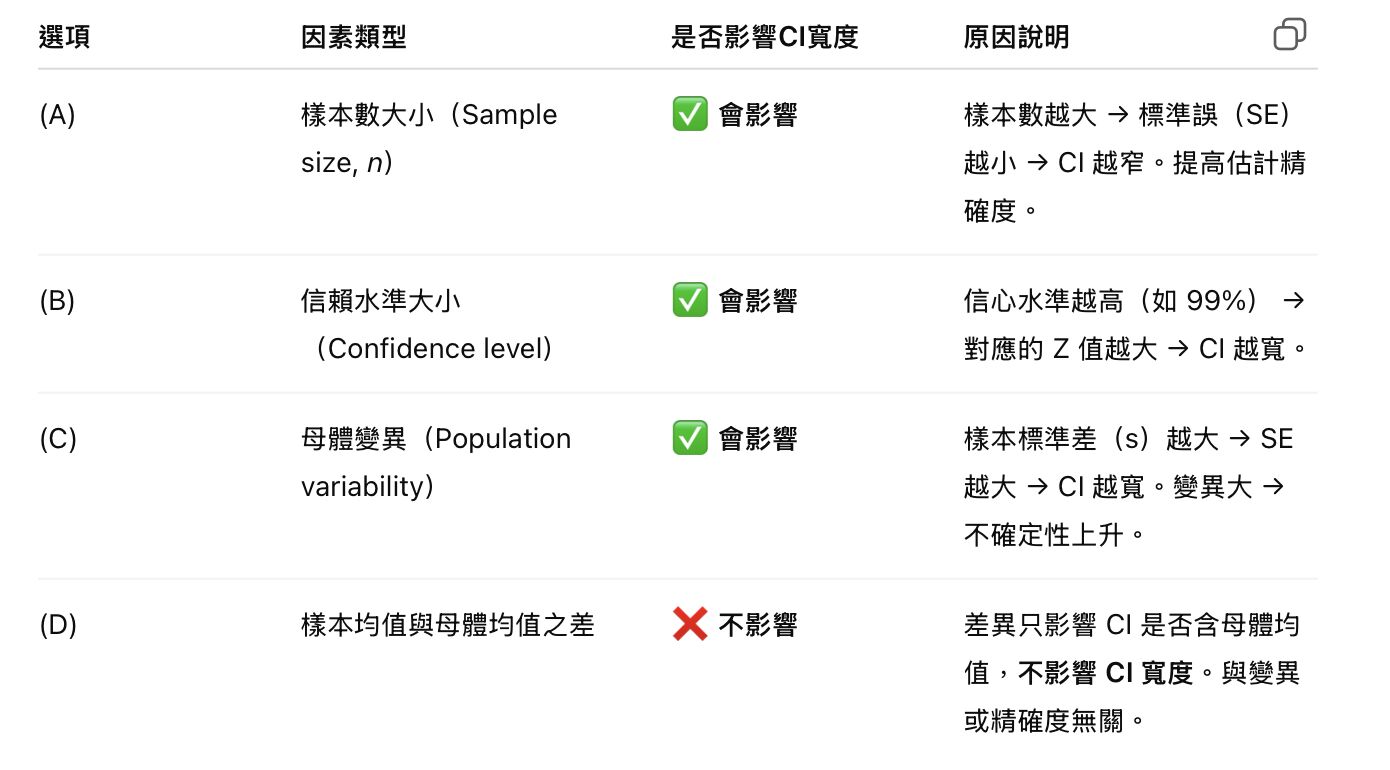Click the green checkmark in row (A)
1390x770 pixels.
pyautogui.click(x=689, y=115)
